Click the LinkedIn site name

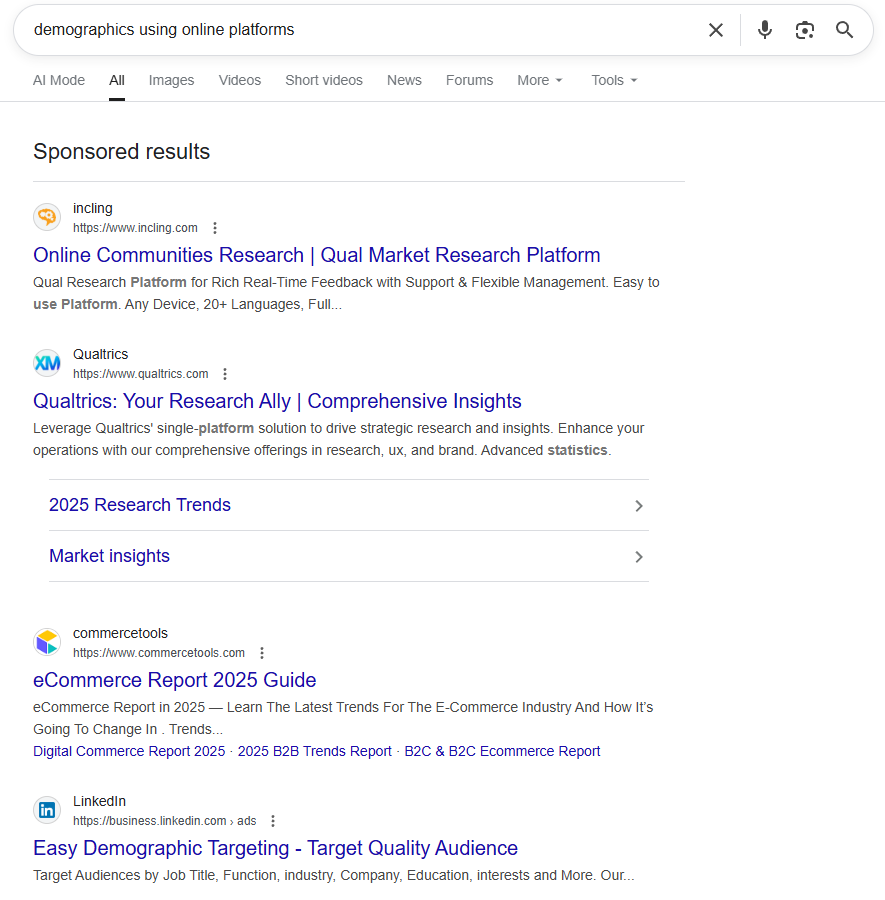[99, 801]
